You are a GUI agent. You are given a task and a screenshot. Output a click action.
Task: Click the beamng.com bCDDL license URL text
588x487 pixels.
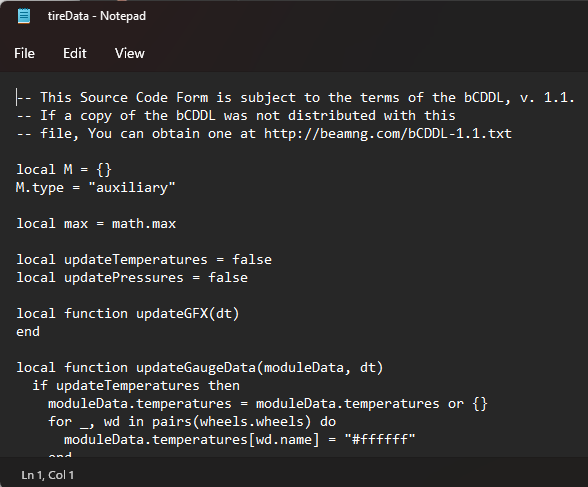pyautogui.click(x=388, y=133)
